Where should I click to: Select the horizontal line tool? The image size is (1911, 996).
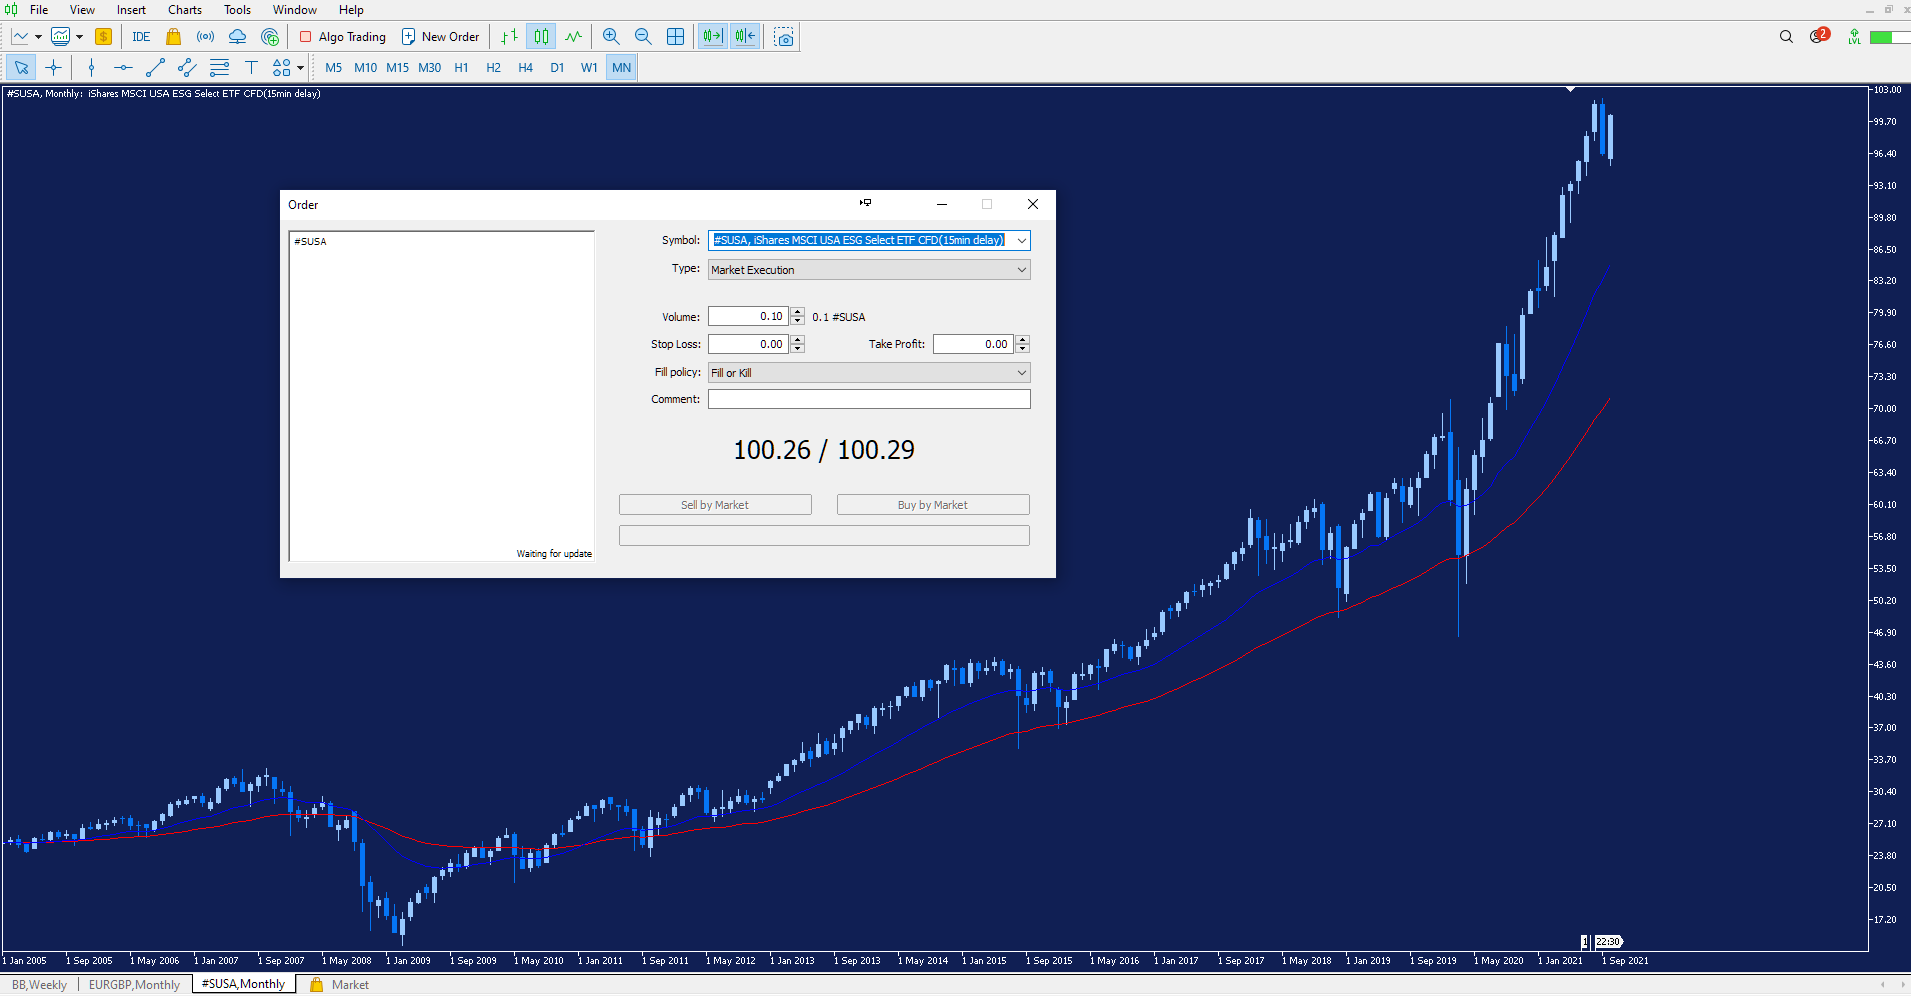coord(123,67)
